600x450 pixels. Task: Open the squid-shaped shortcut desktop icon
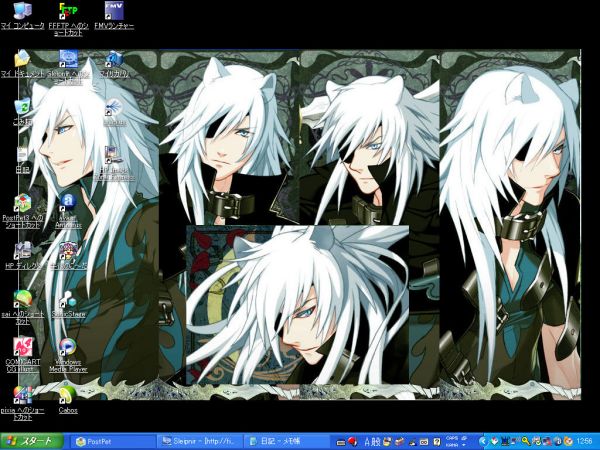coord(114,107)
